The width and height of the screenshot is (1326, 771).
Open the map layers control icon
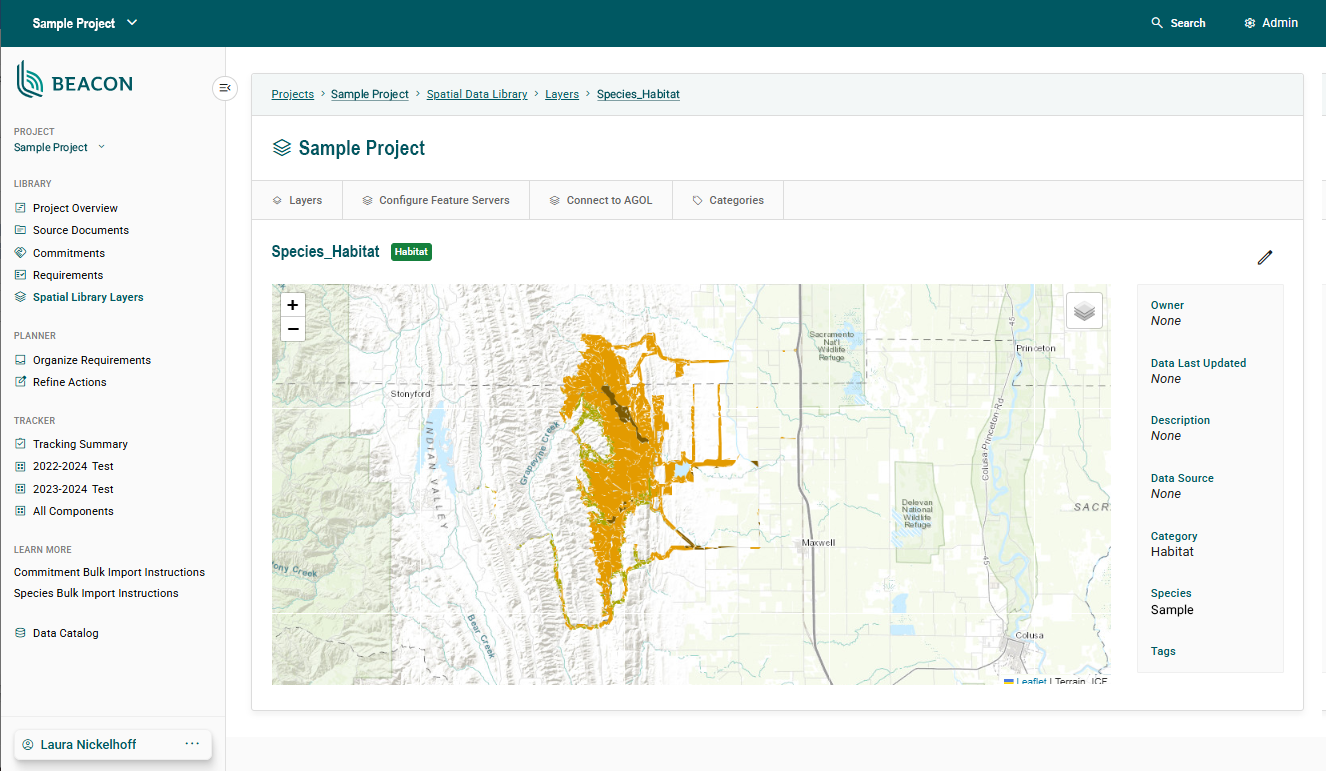[x=1084, y=311]
